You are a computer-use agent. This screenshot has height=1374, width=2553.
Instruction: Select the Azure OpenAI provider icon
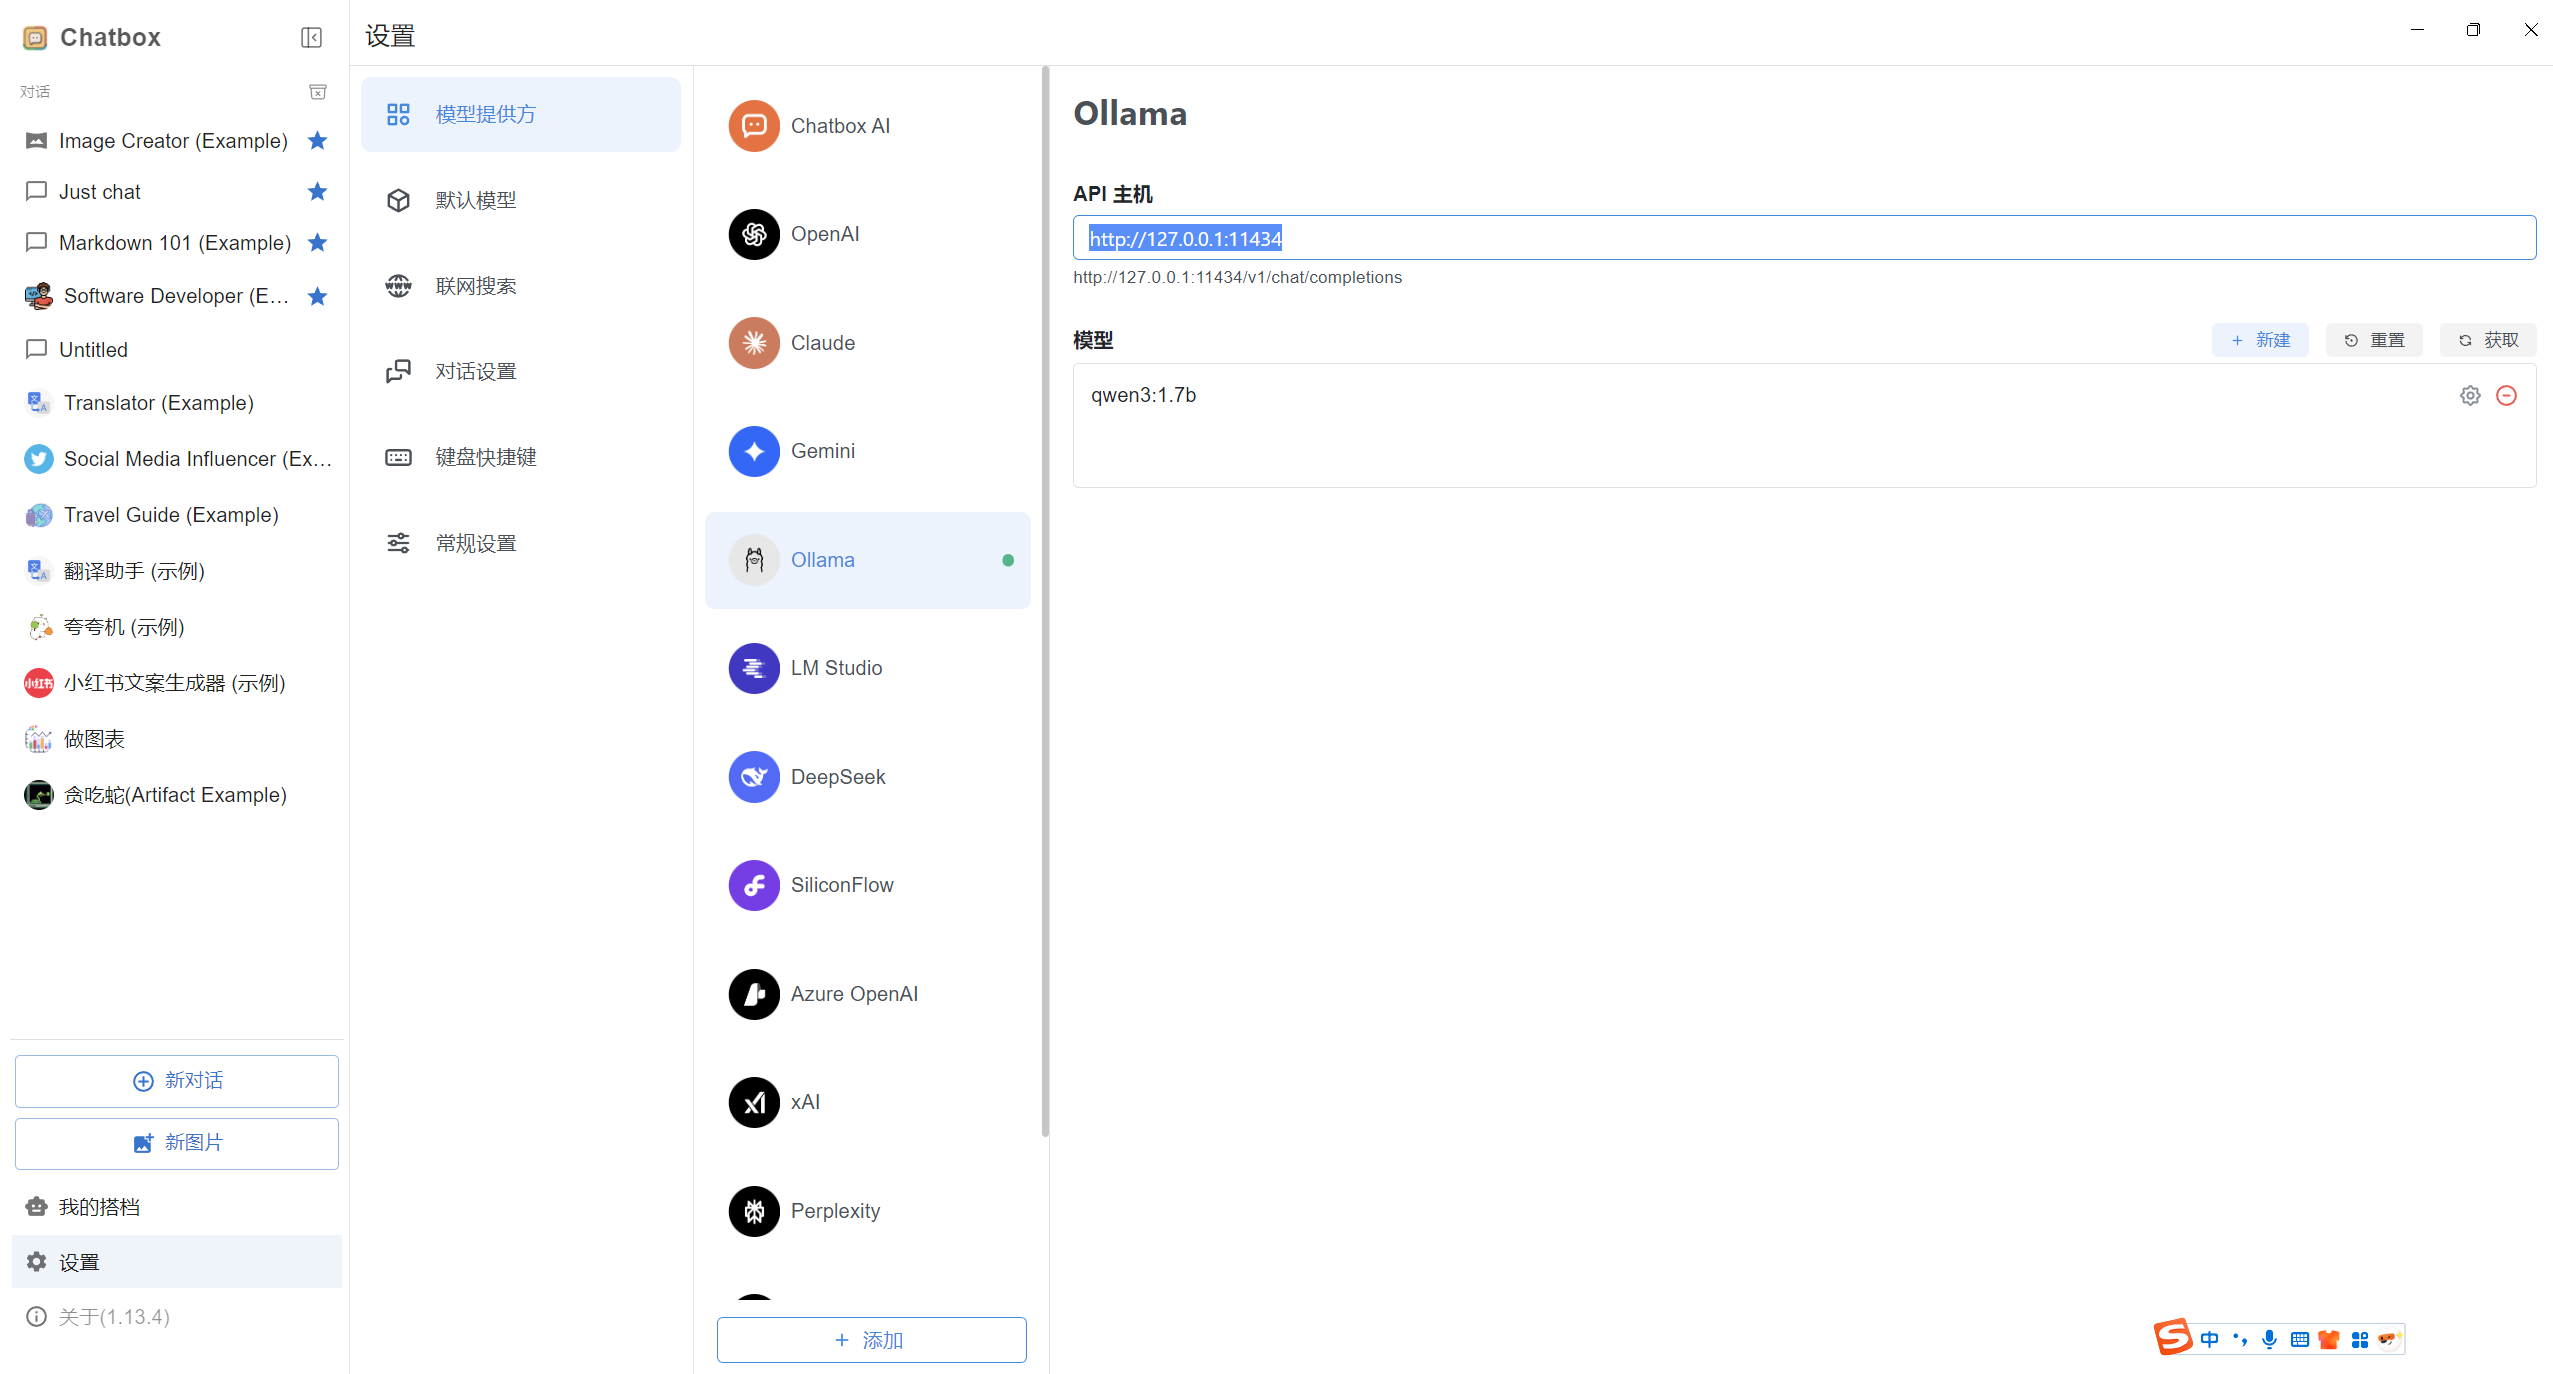click(x=754, y=994)
